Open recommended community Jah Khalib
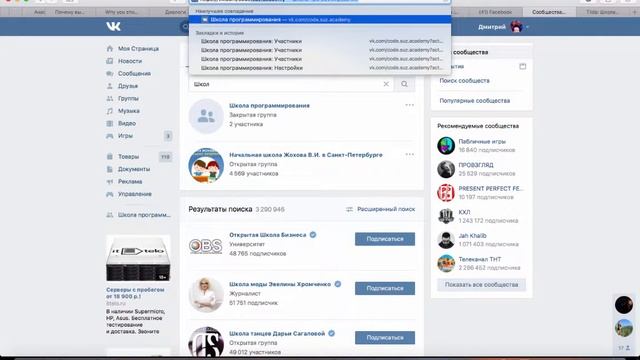Viewport: 640px width, 360px height. (472, 236)
